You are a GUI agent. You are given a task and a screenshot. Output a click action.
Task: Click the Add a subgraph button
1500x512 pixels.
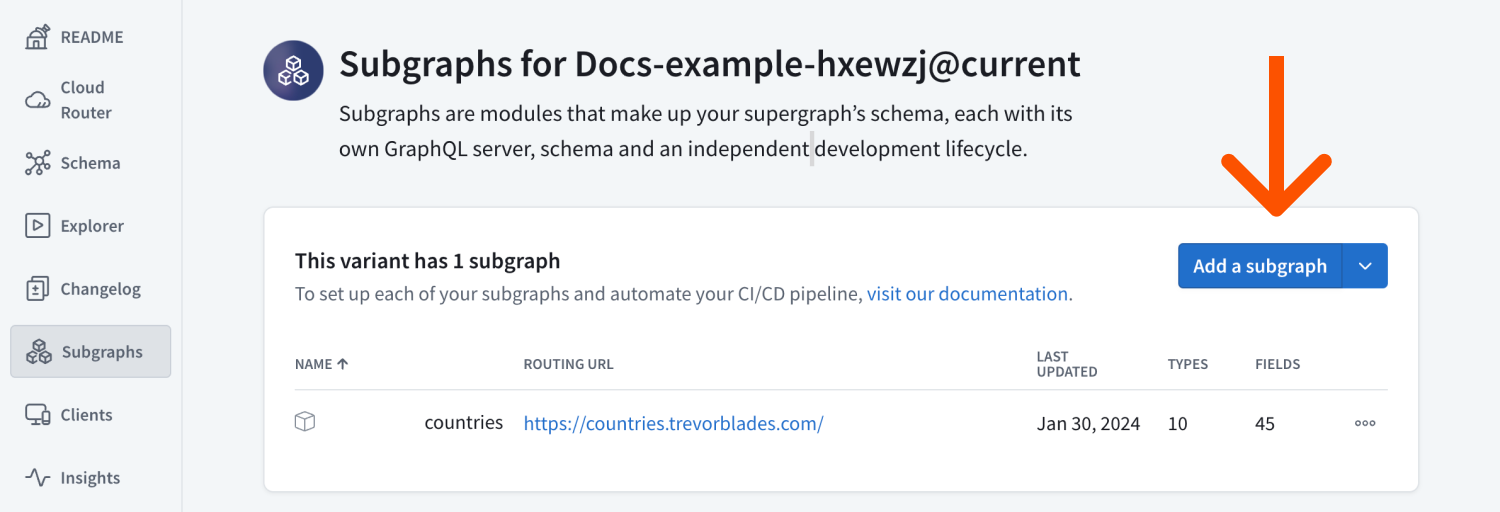[x=1259, y=266]
